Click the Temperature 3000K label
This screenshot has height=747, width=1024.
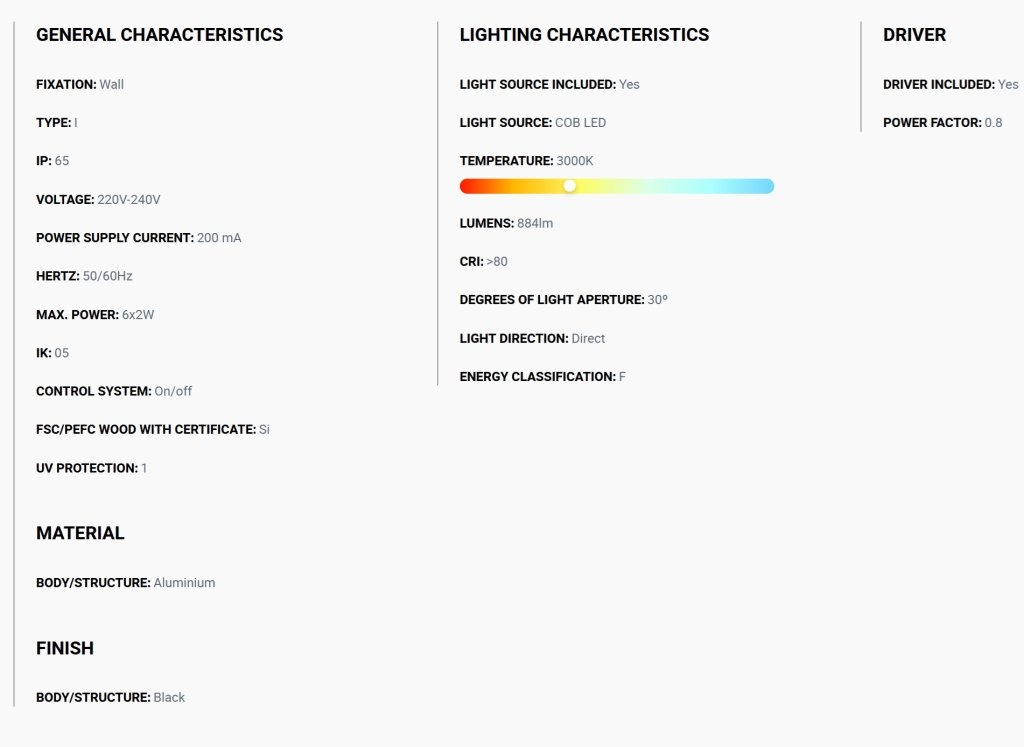[526, 161]
